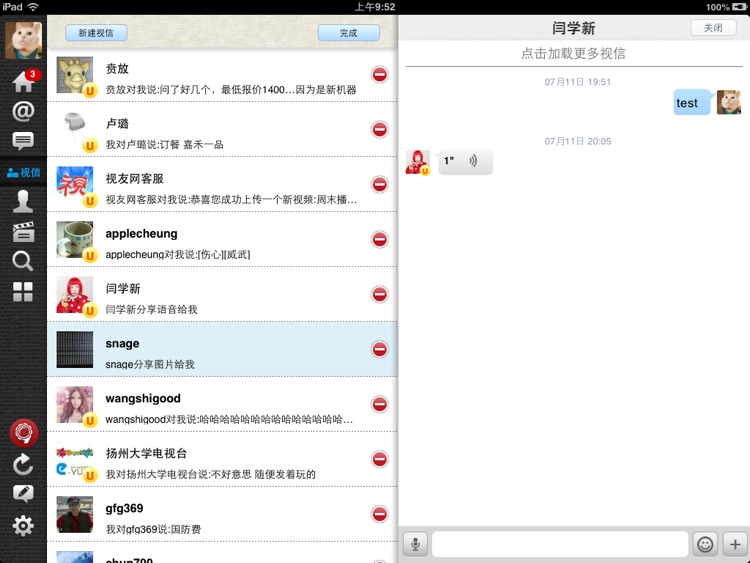Select the 视信 tab in sidebar
Image resolution: width=750 pixels, height=563 pixels.
(23, 173)
